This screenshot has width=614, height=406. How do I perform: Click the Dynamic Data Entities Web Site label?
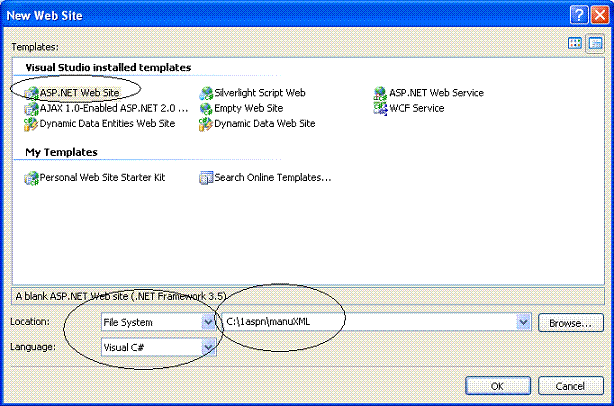point(107,123)
